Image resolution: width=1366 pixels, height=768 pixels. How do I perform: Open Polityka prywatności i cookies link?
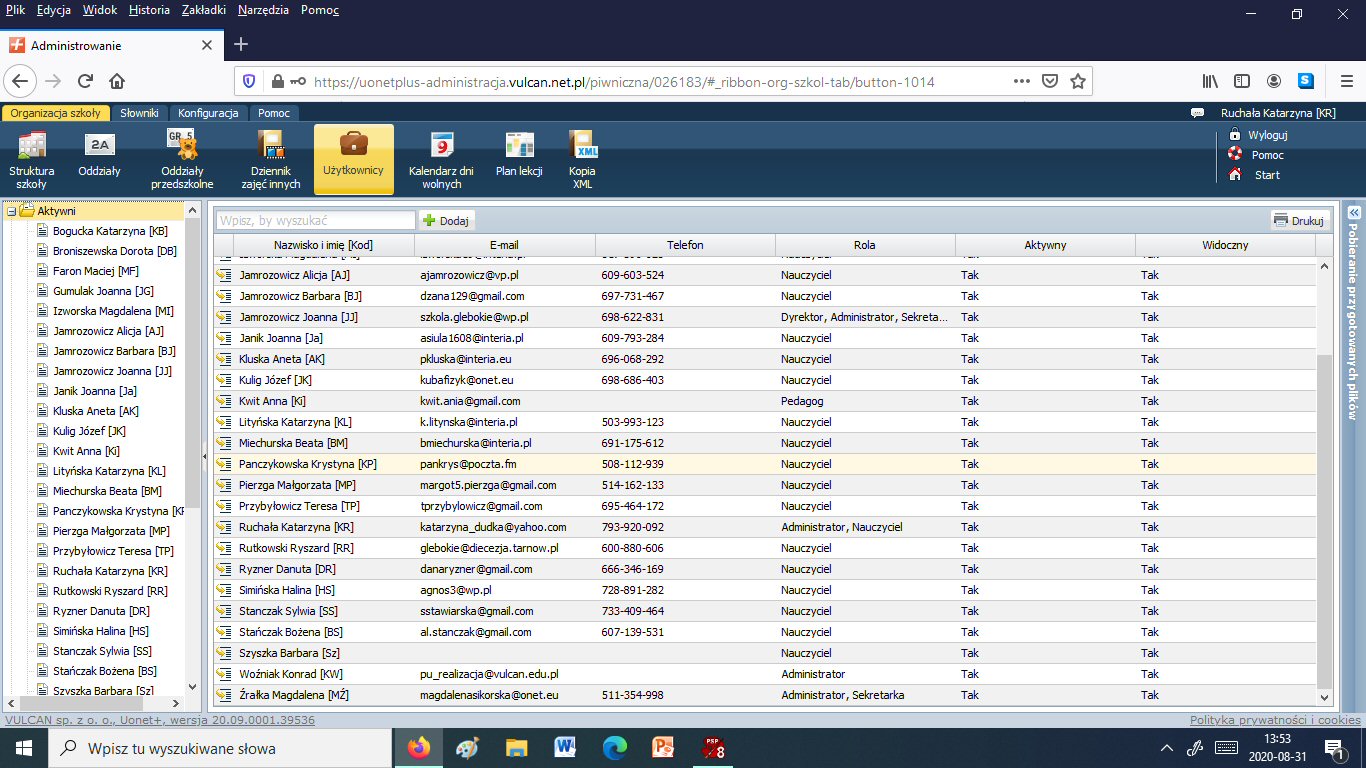[1274, 720]
